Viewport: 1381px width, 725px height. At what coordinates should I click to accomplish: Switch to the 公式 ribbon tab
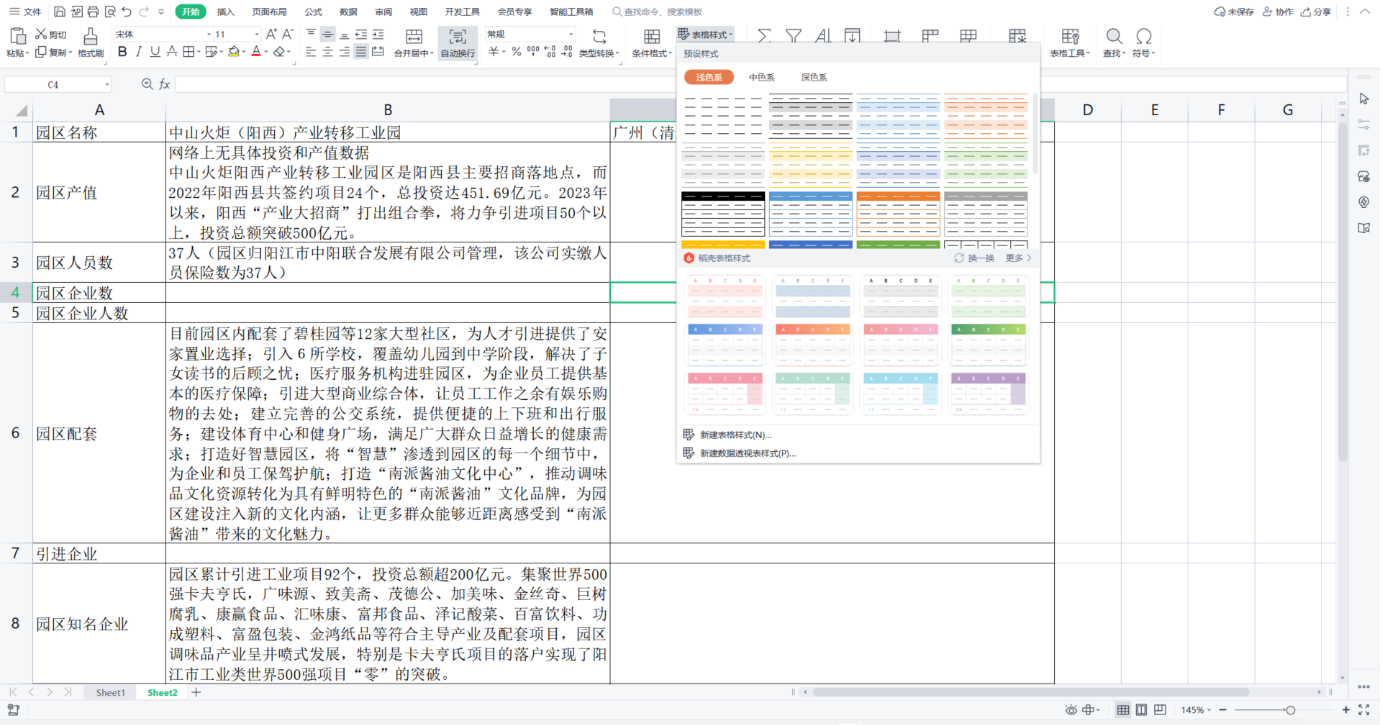(313, 12)
